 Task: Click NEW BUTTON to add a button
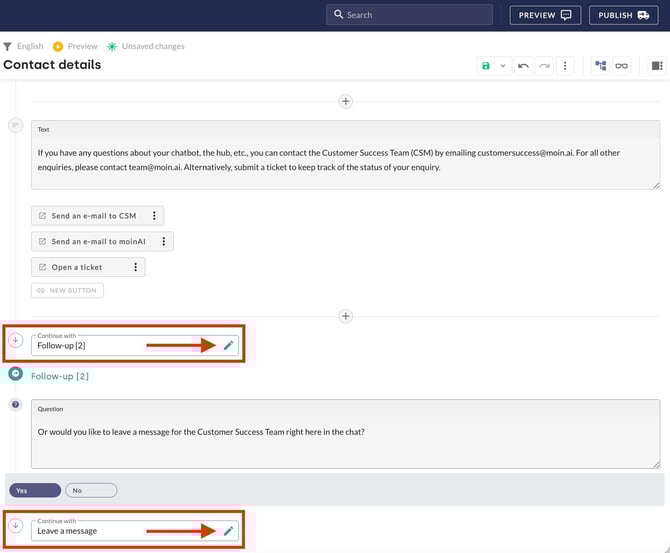click(x=67, y=291)
